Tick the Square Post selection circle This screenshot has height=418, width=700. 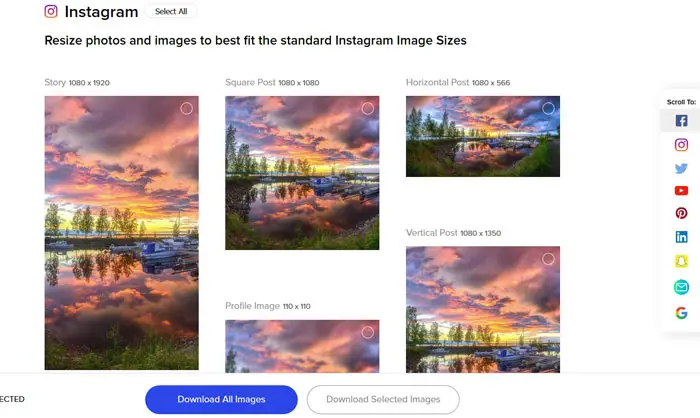367,109
